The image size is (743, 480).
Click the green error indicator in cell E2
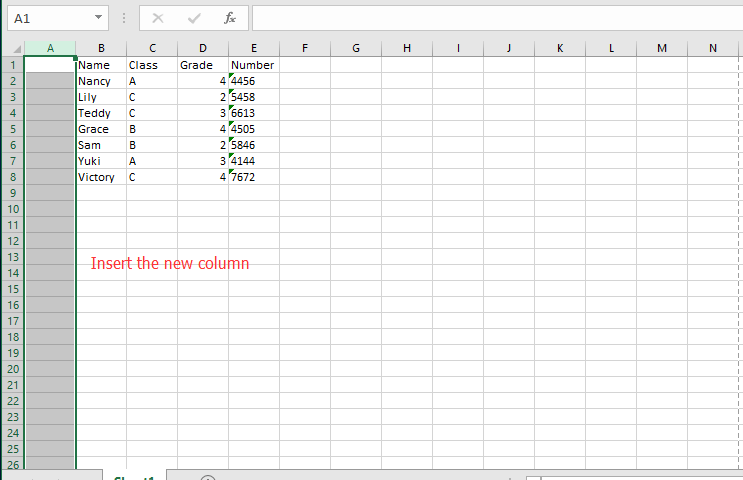point(232,76)
